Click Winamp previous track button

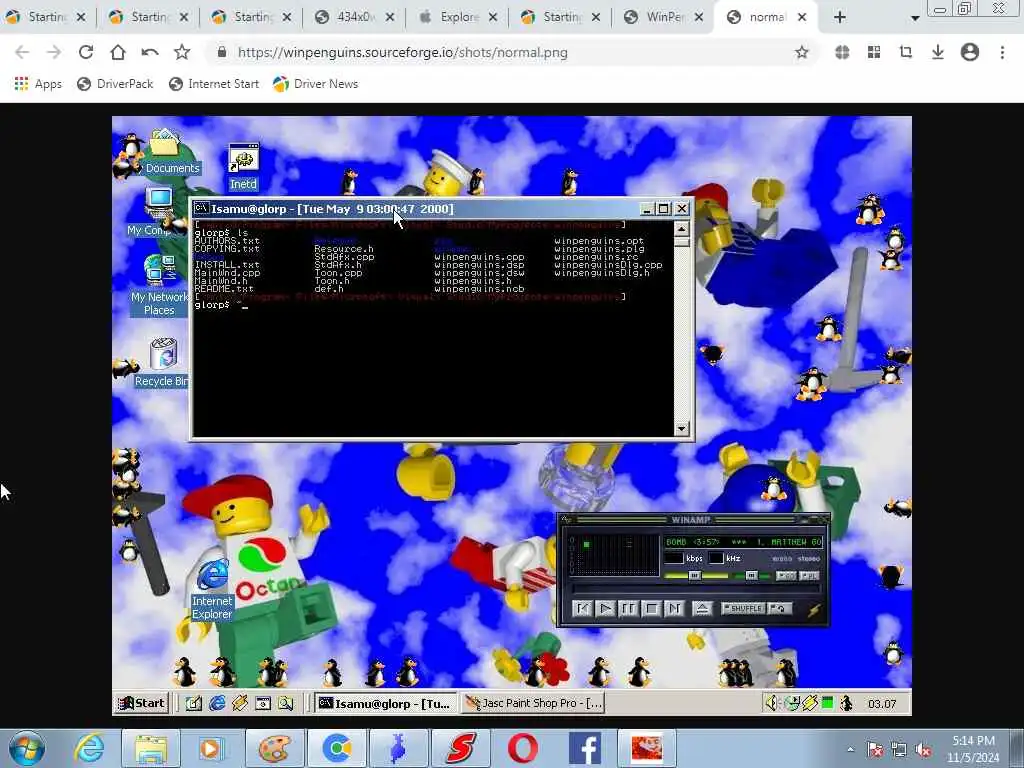click(582, 609)
